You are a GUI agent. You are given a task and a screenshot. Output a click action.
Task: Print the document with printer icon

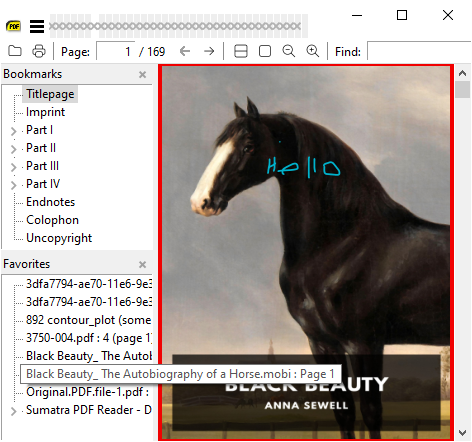tap(39, 51)
